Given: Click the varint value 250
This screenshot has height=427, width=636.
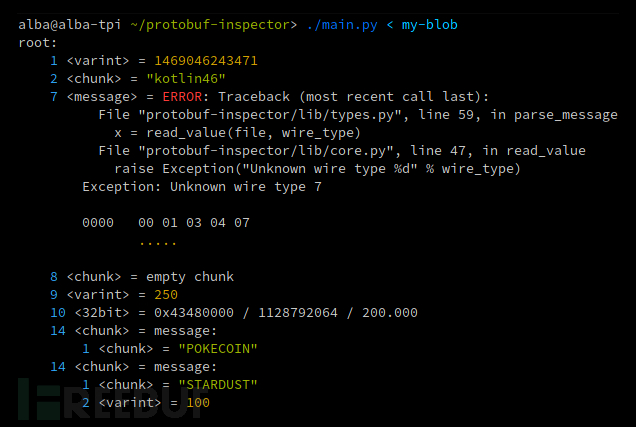Looking at the screenshot, I should click(166, 295).
